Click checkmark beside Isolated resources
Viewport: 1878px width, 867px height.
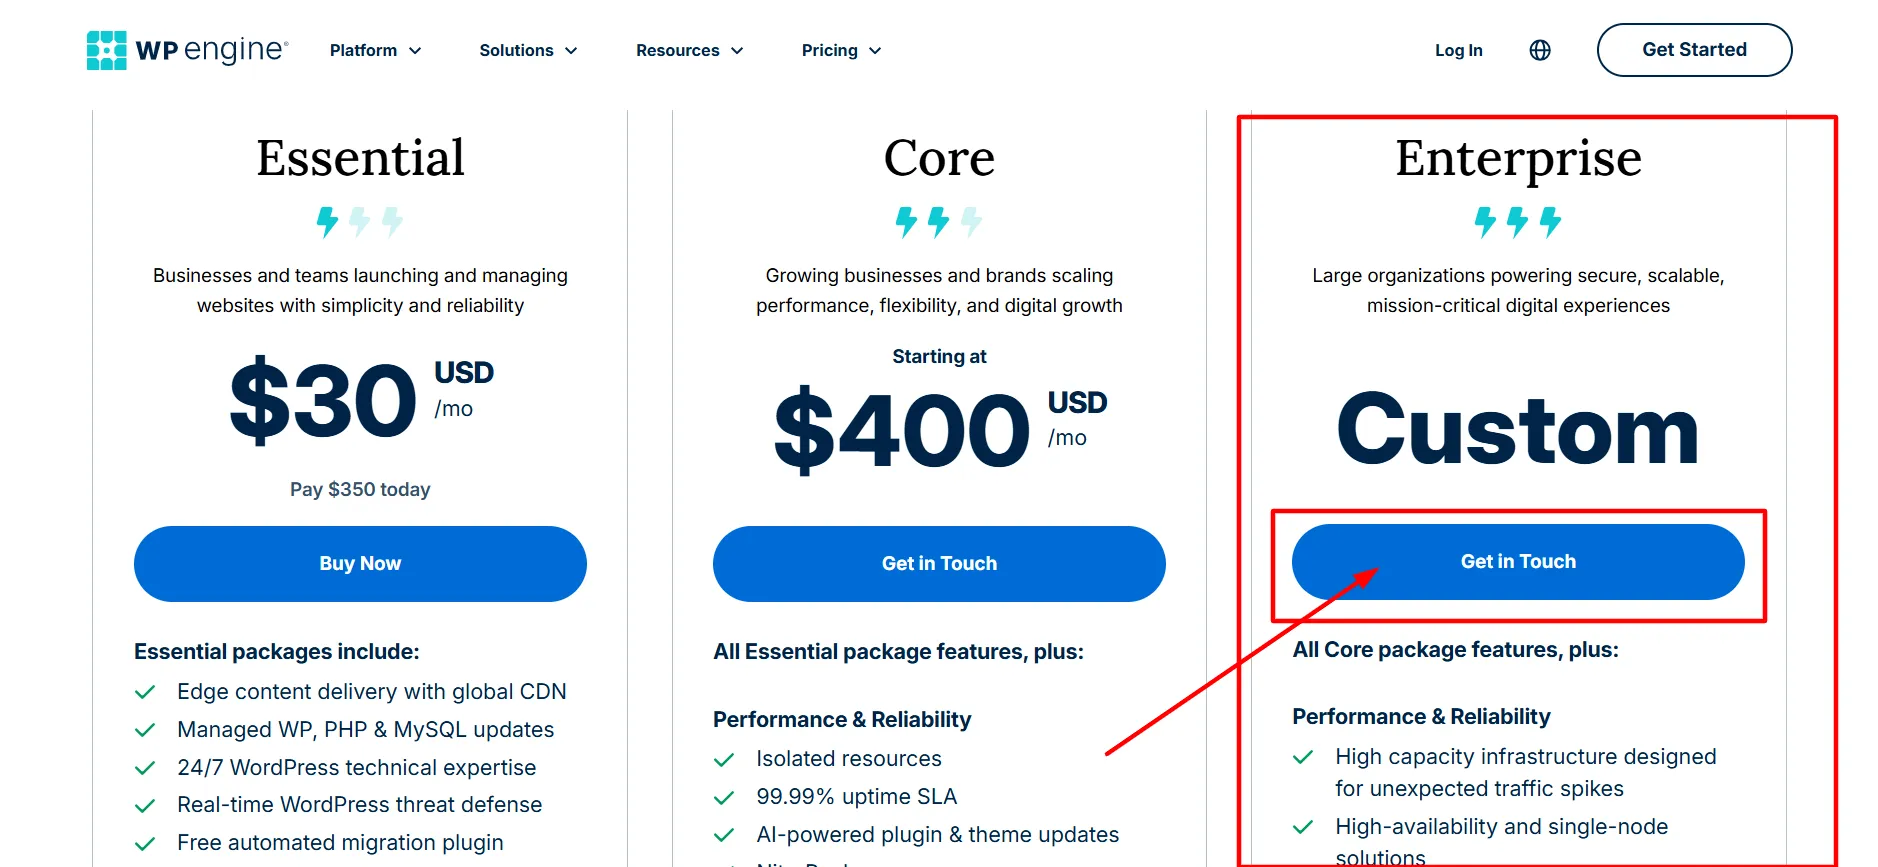724,760
